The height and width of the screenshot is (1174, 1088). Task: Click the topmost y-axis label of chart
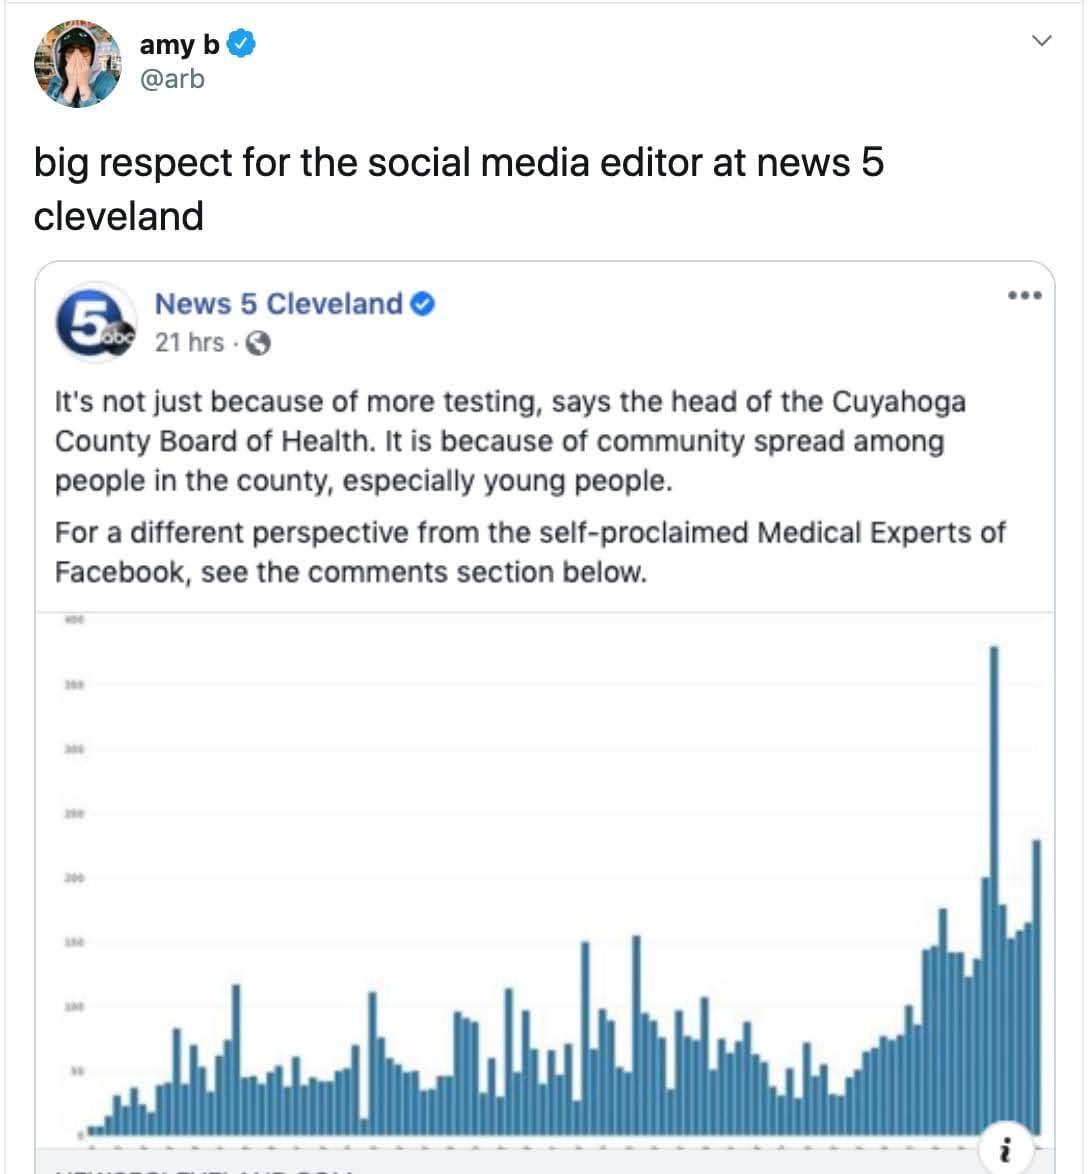pos(73,621)
